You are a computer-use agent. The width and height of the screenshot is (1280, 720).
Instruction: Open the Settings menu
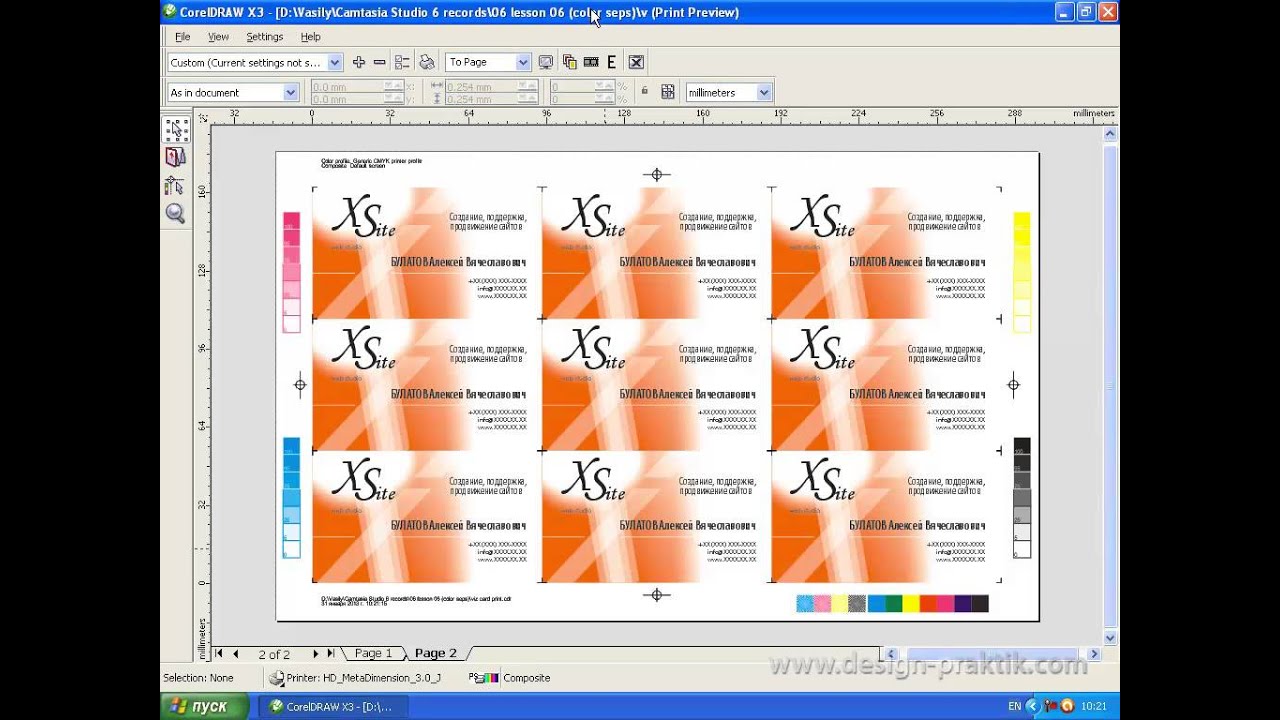click(x=265, y=37)
